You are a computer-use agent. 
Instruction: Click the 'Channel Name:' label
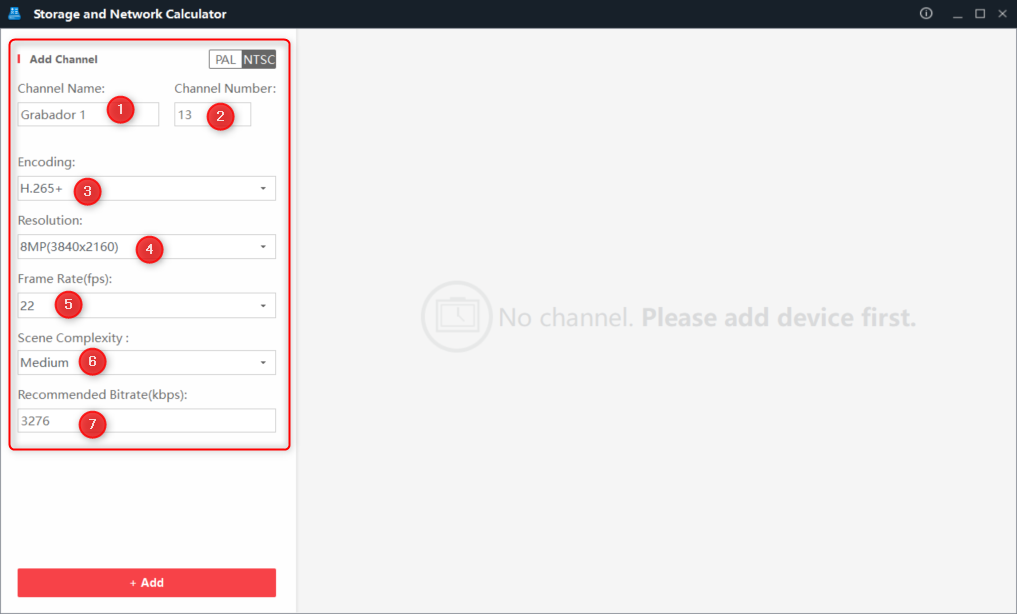61,88
